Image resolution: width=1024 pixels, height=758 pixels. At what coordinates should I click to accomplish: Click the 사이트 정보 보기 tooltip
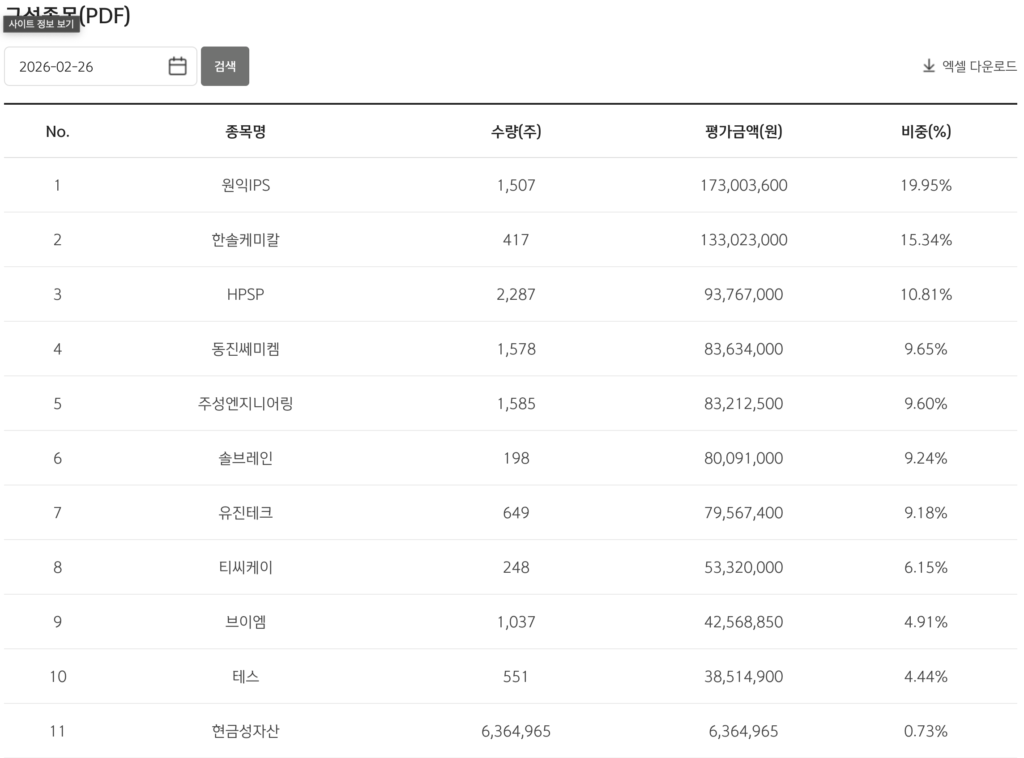tap(41, 24)
